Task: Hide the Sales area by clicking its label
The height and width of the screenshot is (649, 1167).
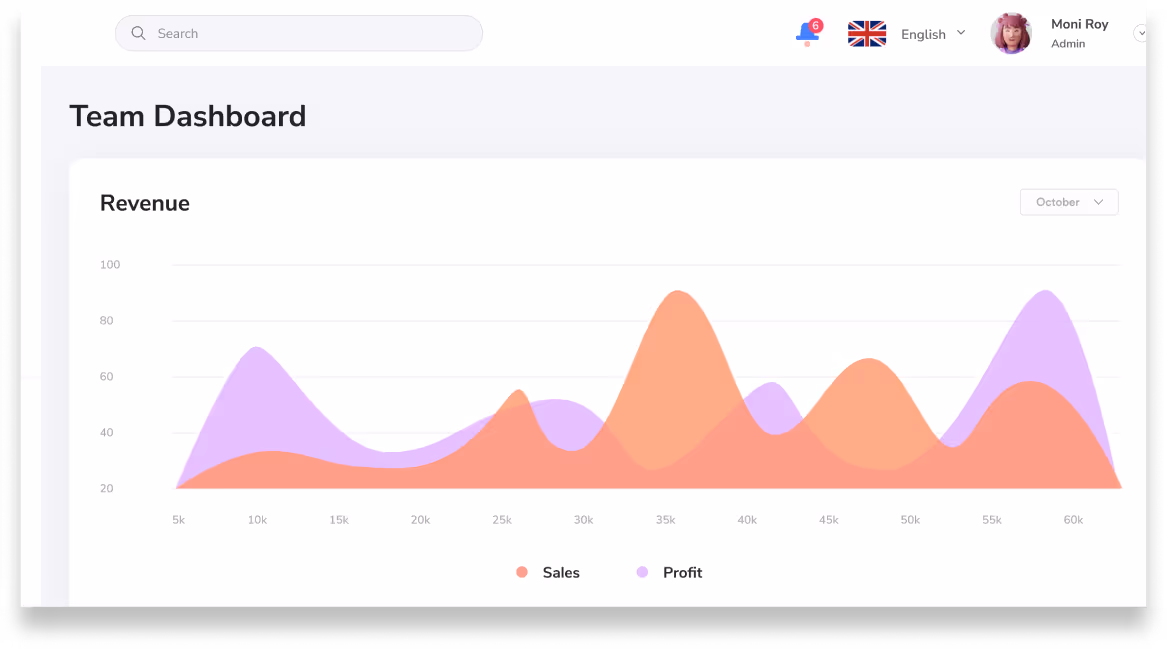Action: (x=560, y=572)
